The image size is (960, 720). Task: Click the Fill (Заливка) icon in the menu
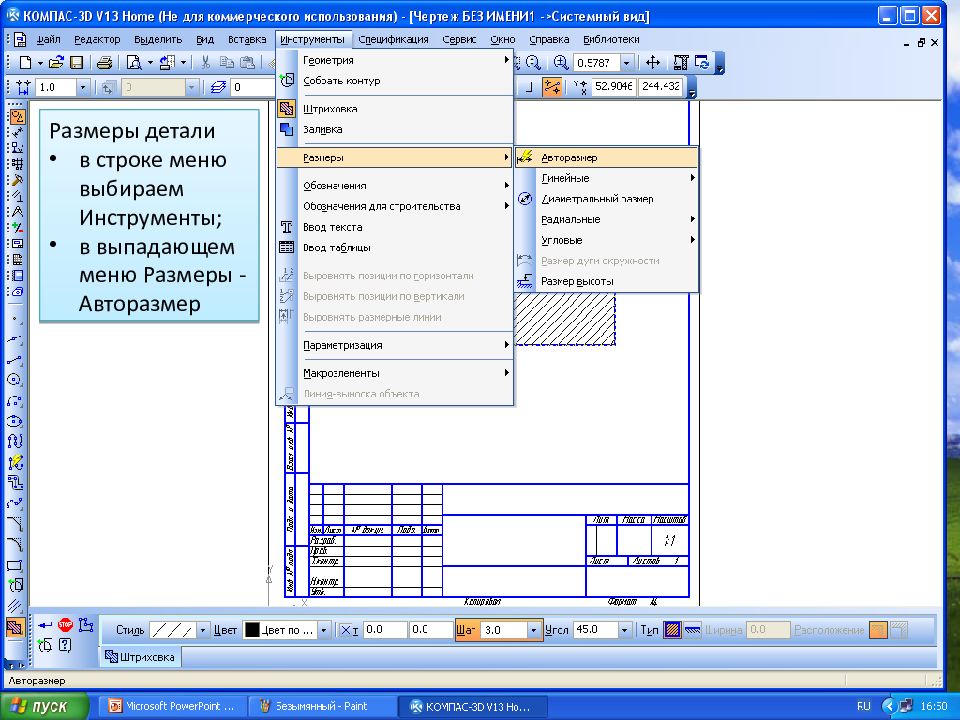tap(287, 129)
